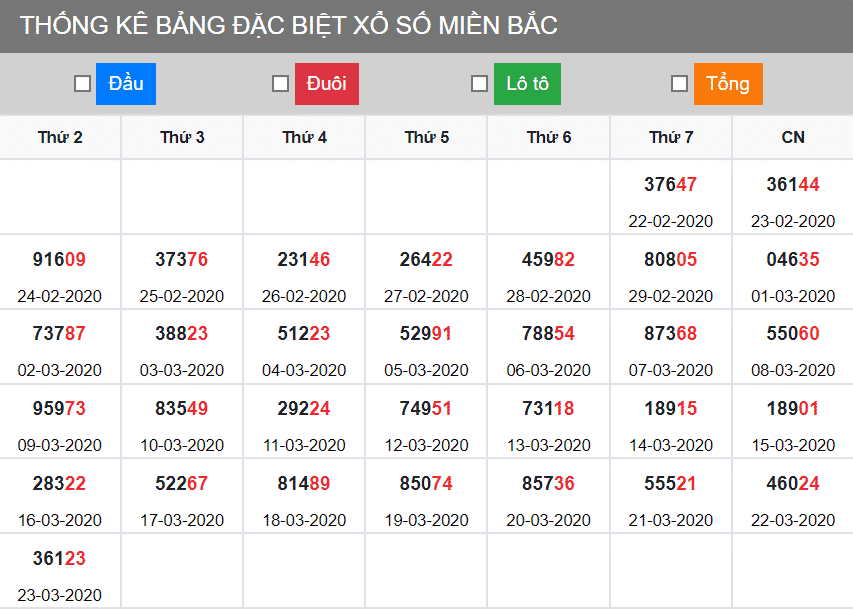Screen dimensions: 853x609
Task: Click result 52991 on 05-03-2020
Action: pos(426,334)
